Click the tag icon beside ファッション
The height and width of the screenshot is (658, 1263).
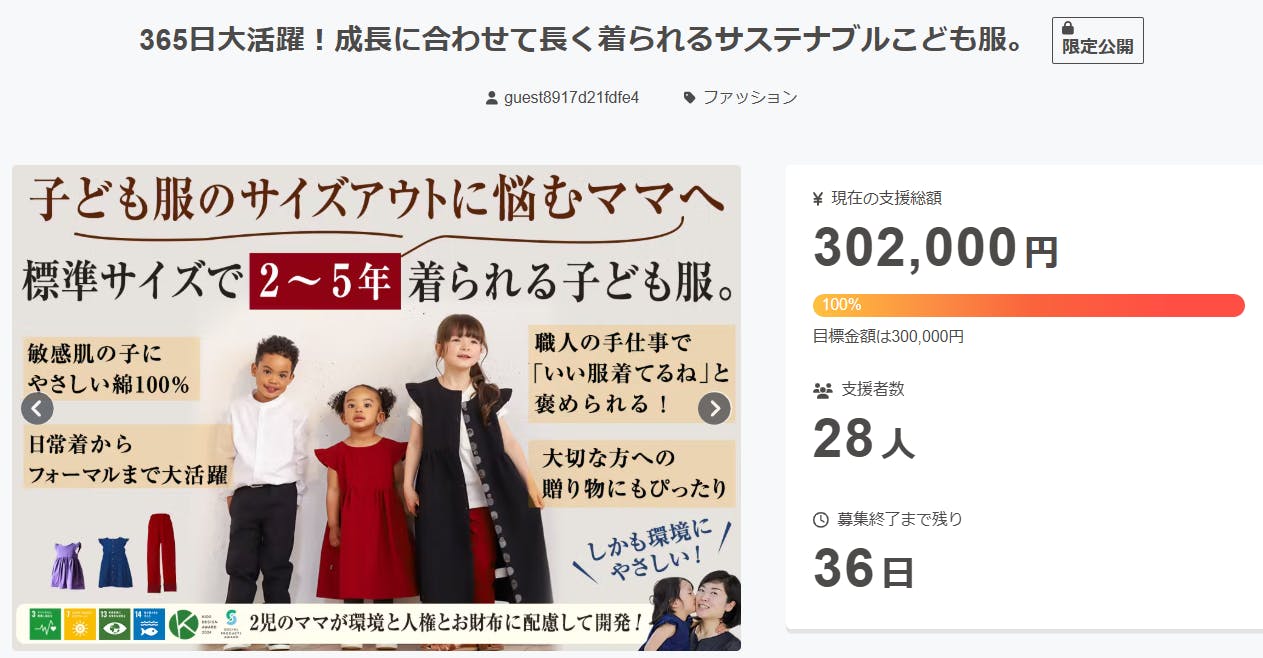[690, 98]
